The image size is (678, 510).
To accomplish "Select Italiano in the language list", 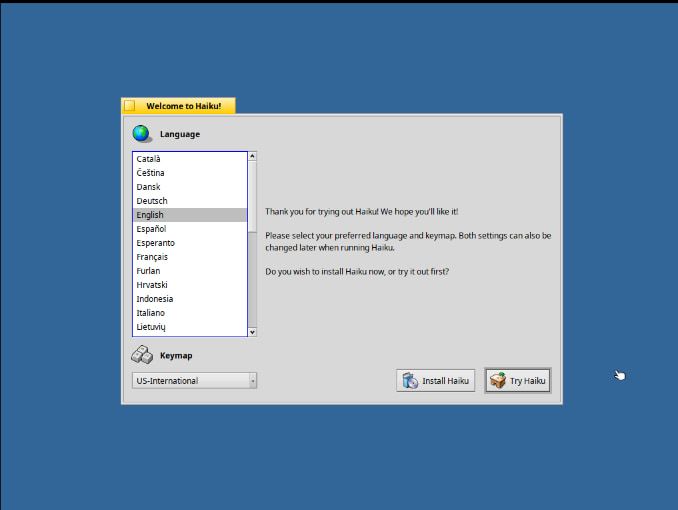I will 190,313.
